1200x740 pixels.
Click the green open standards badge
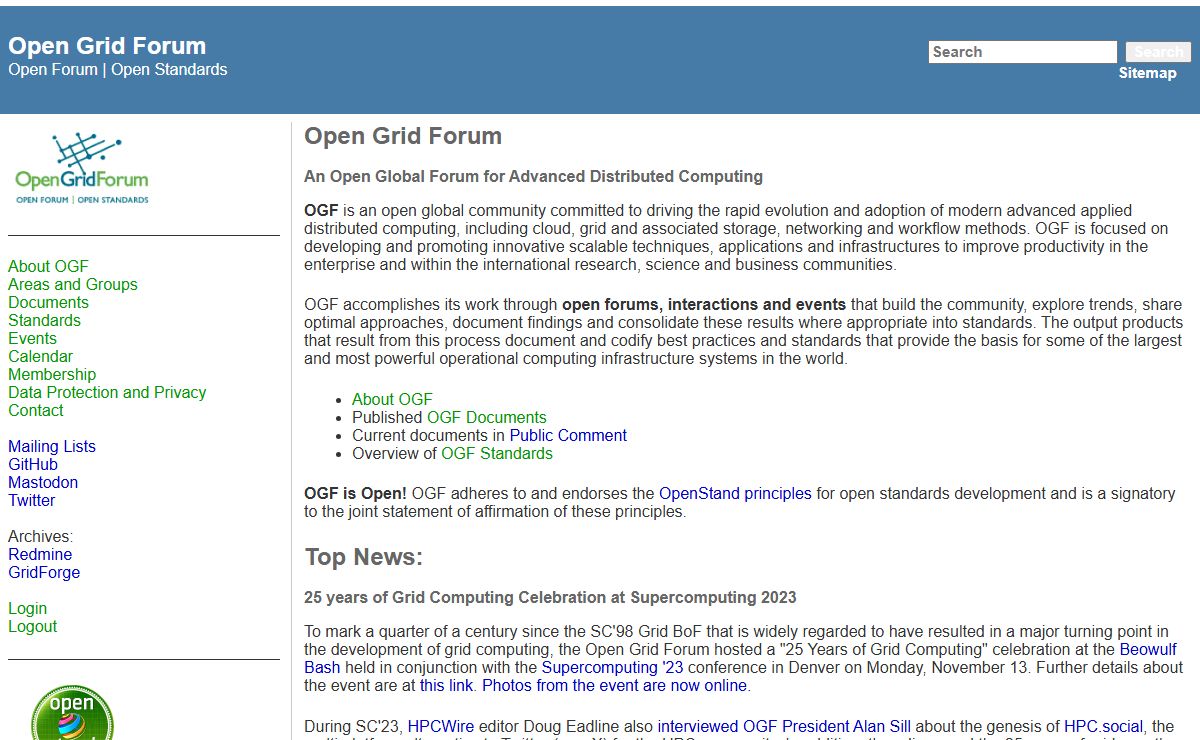click(72, 712)
